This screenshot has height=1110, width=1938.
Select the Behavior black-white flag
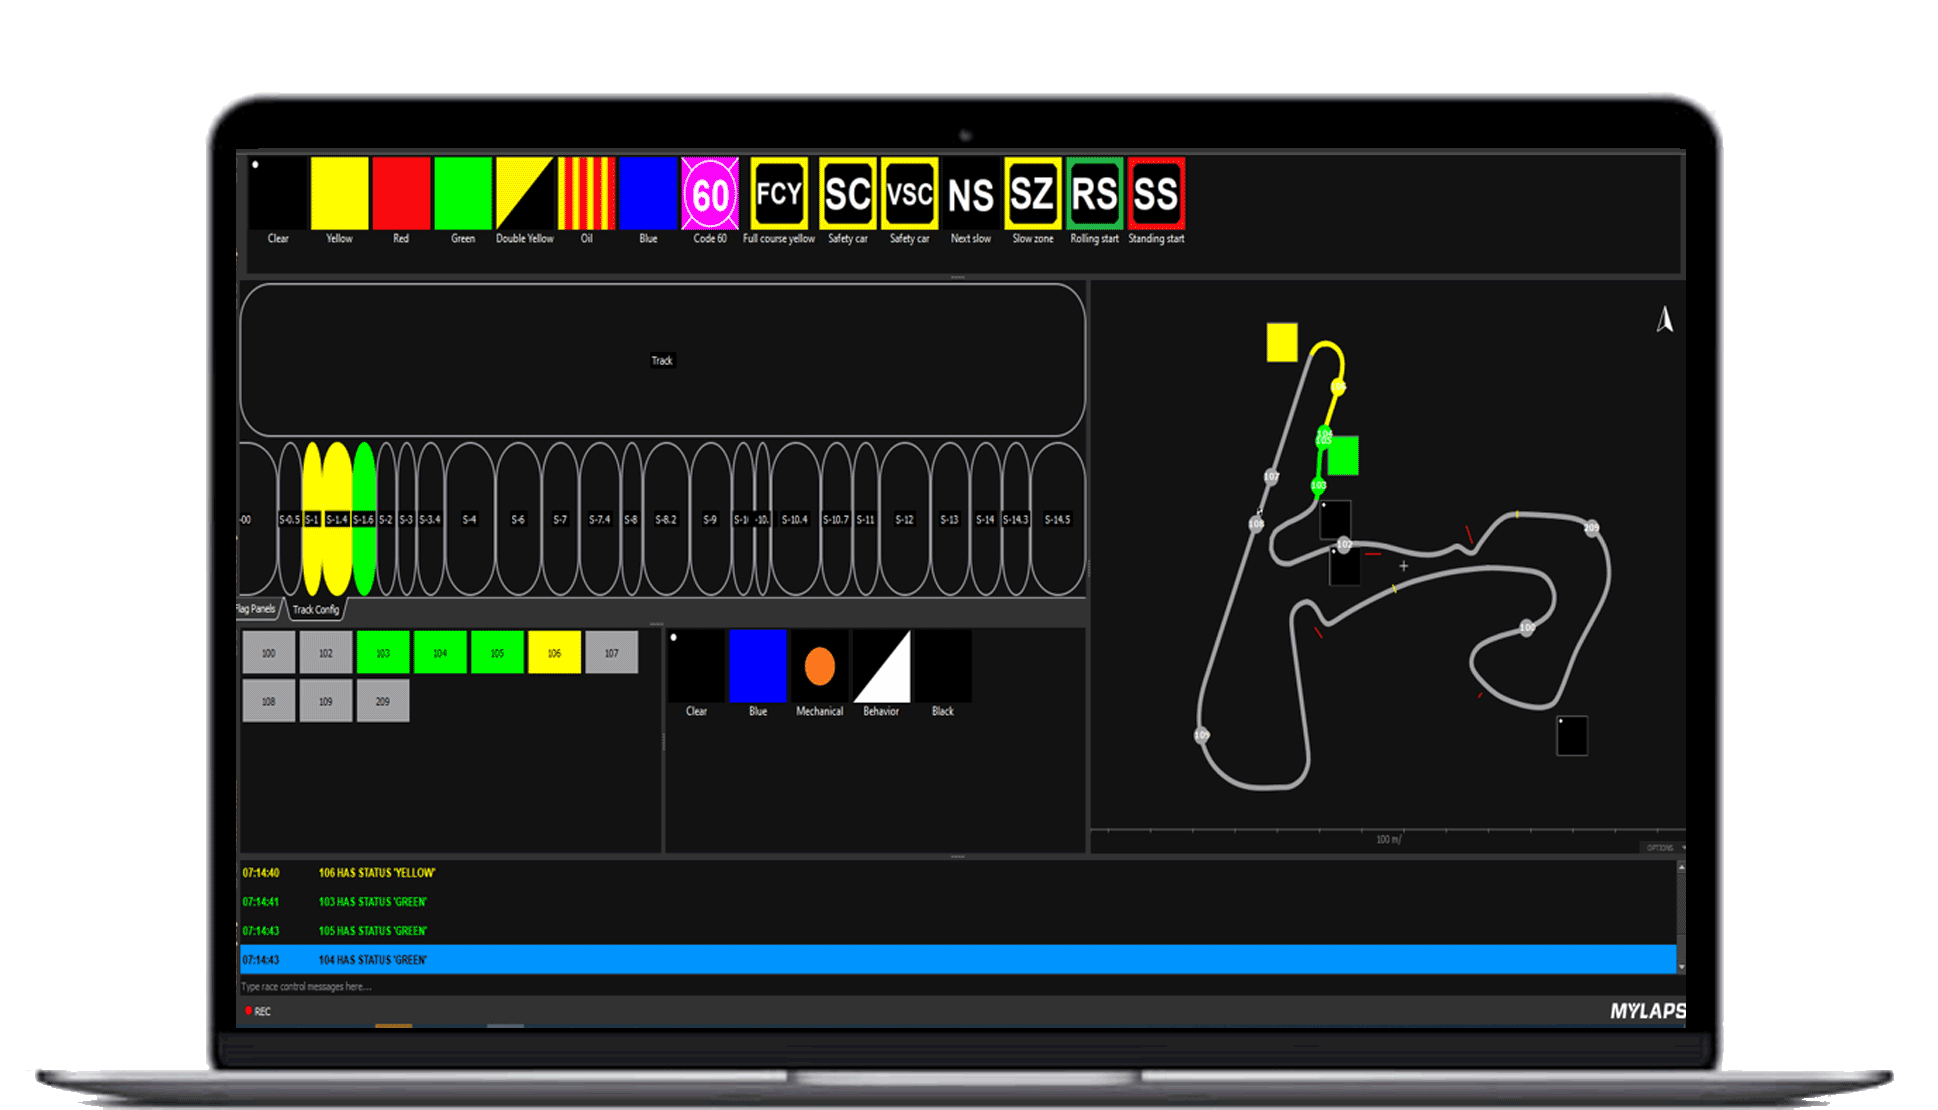coord(881,666)
